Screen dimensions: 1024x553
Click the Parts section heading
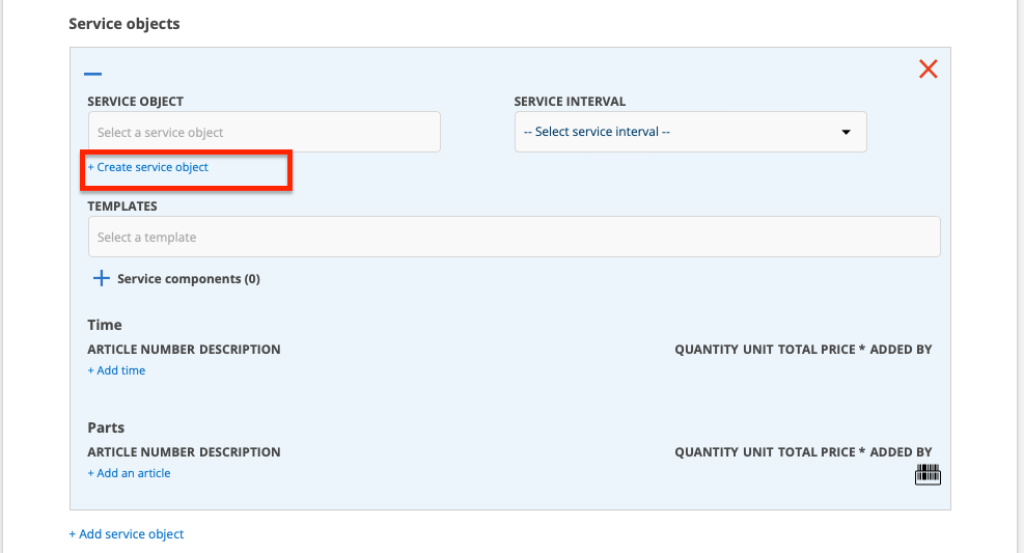(106, 427)
